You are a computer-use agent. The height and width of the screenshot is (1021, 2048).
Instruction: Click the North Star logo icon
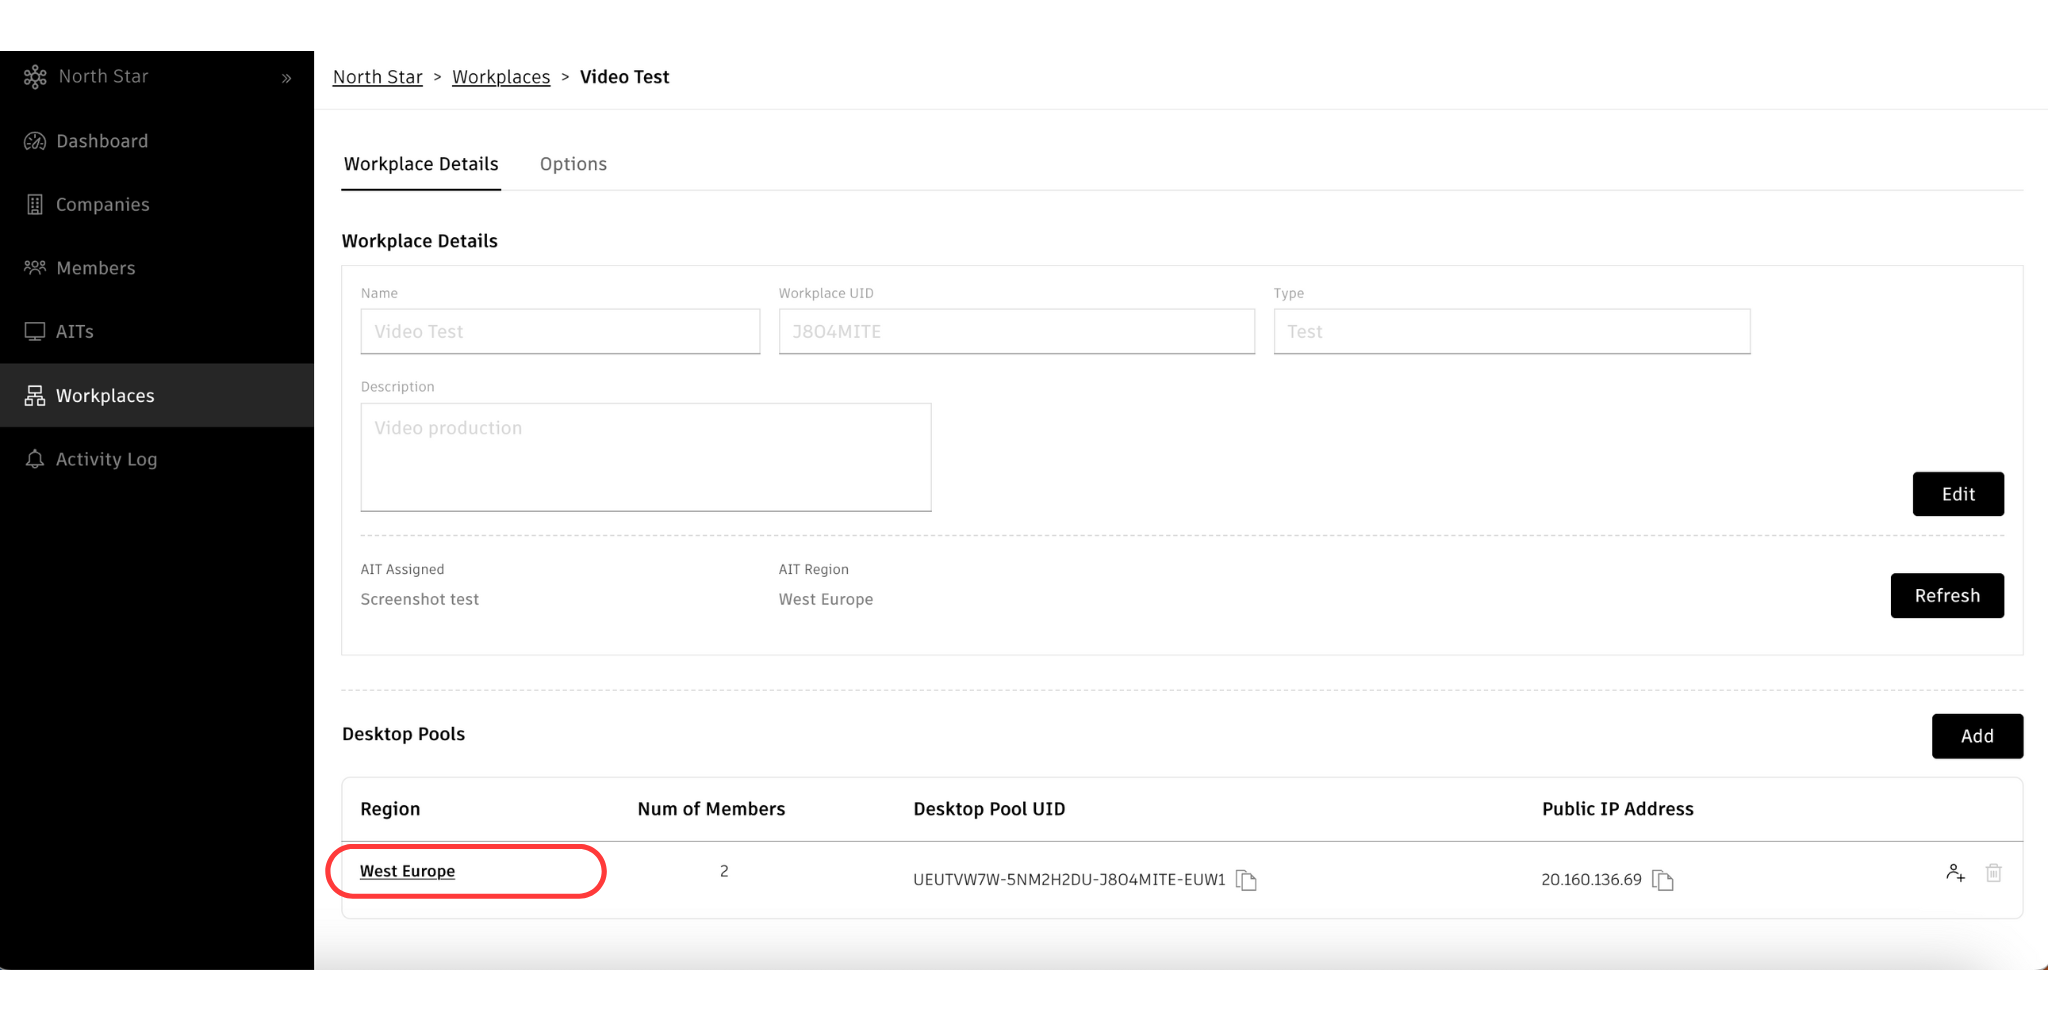coord(35,77)
